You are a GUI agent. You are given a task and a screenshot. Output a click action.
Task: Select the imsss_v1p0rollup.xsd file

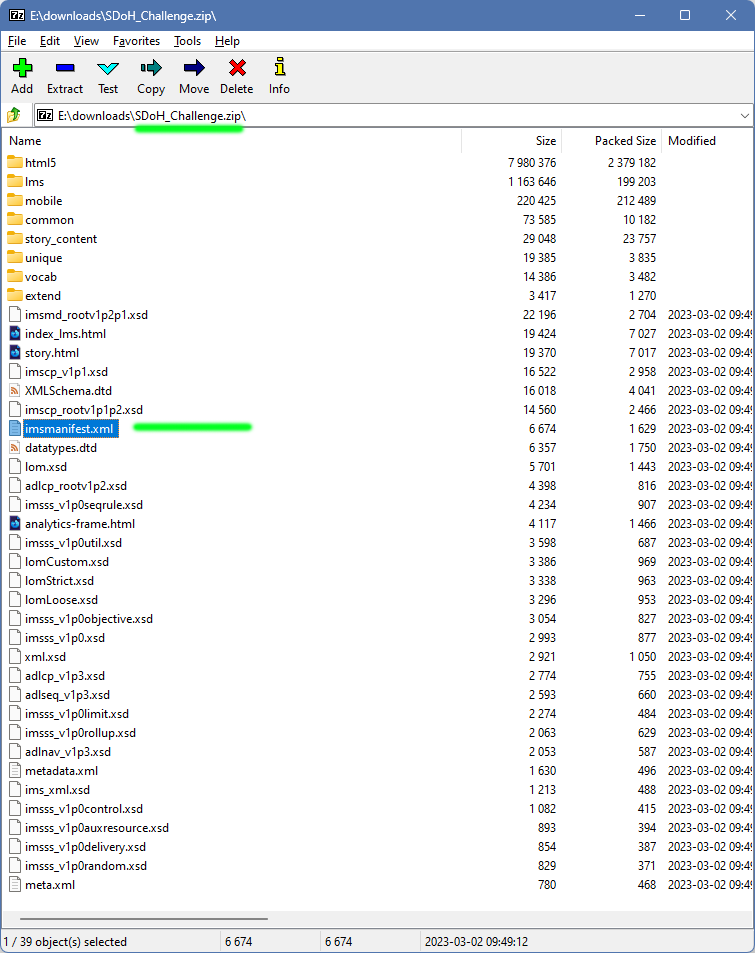tap(80, 733)
